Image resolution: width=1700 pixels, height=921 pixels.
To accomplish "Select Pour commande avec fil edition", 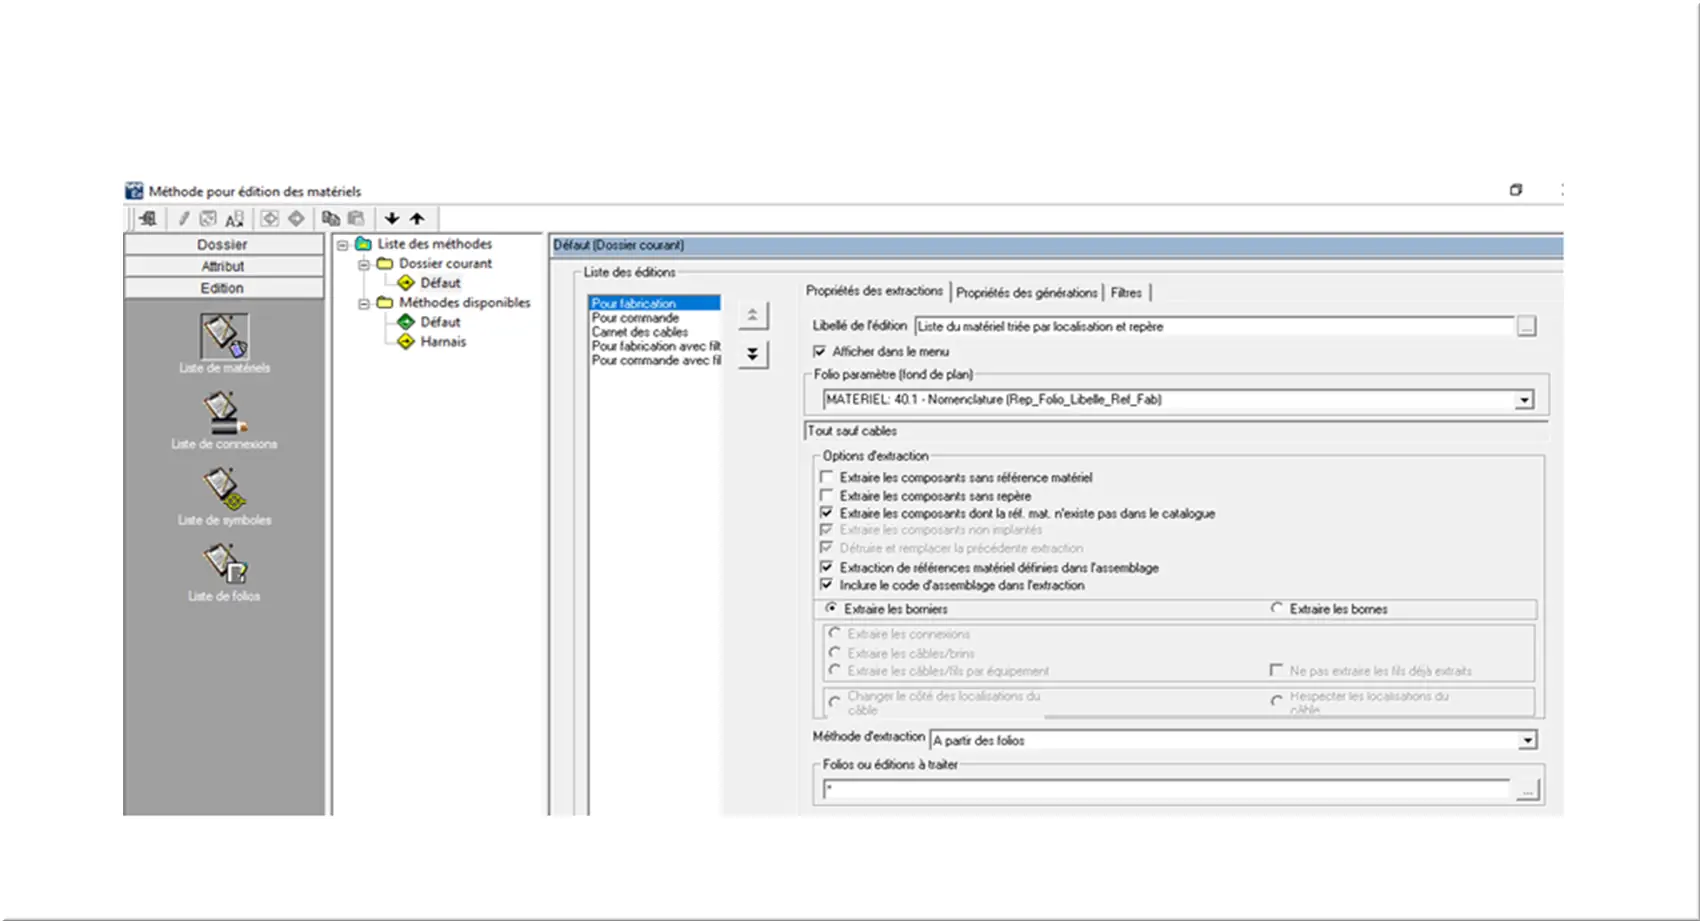I will pyautogui.click(x=655, y=360).
